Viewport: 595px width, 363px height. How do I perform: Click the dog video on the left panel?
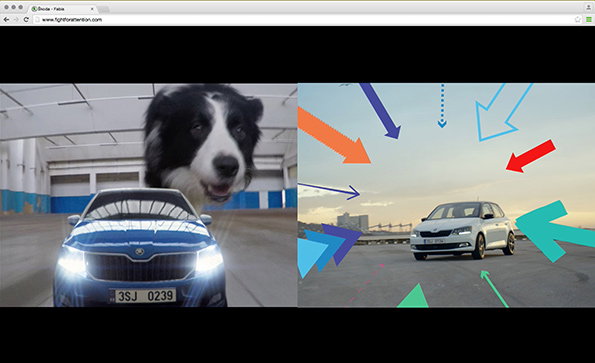[x=148, y=195]
